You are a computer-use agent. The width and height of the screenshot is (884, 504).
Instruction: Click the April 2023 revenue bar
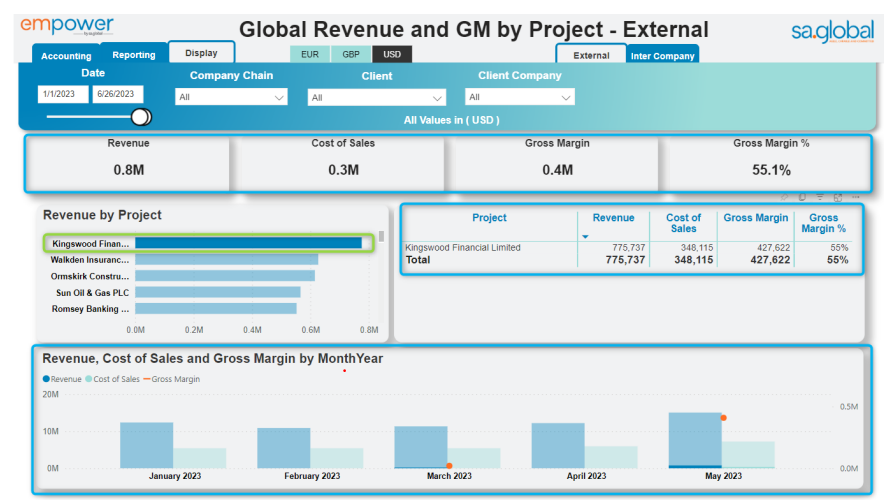[x=558, y=445]
